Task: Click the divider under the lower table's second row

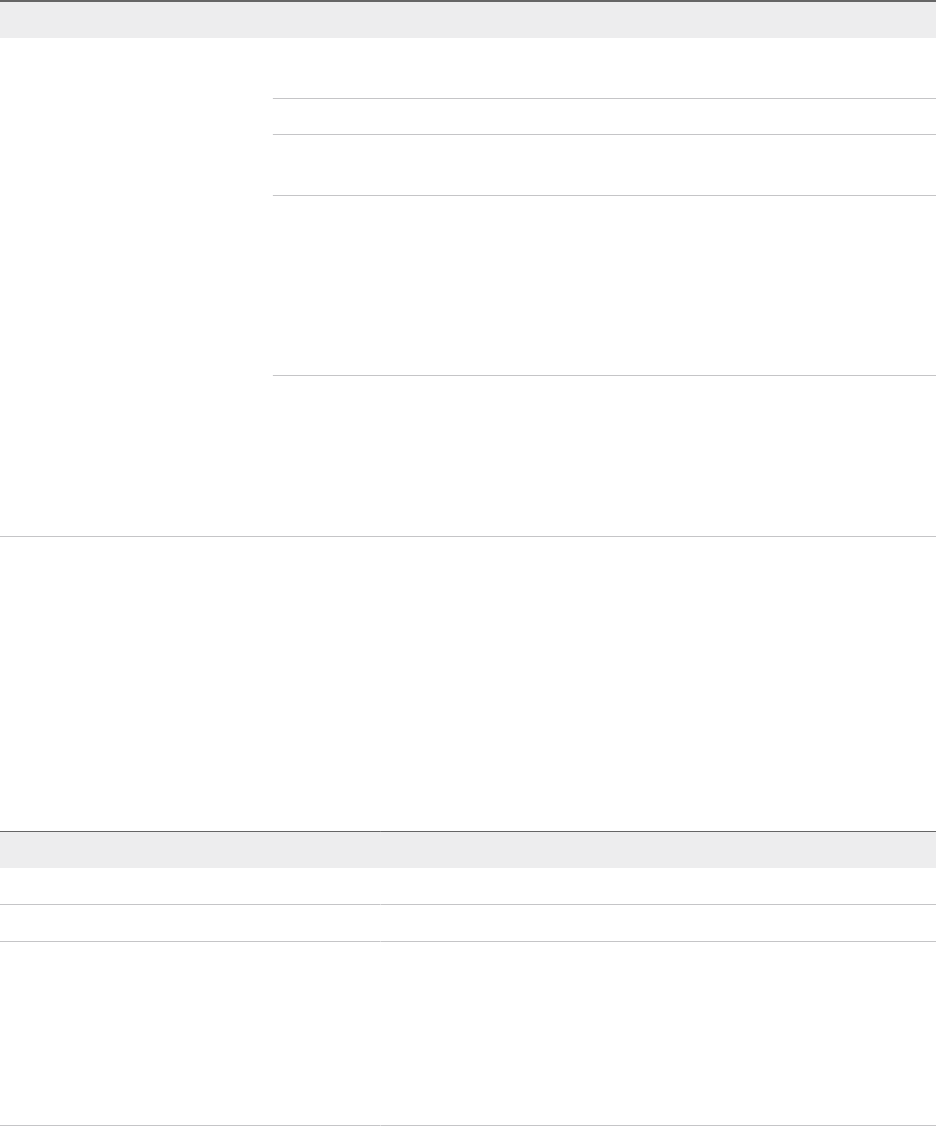Action: pos(468,941)
